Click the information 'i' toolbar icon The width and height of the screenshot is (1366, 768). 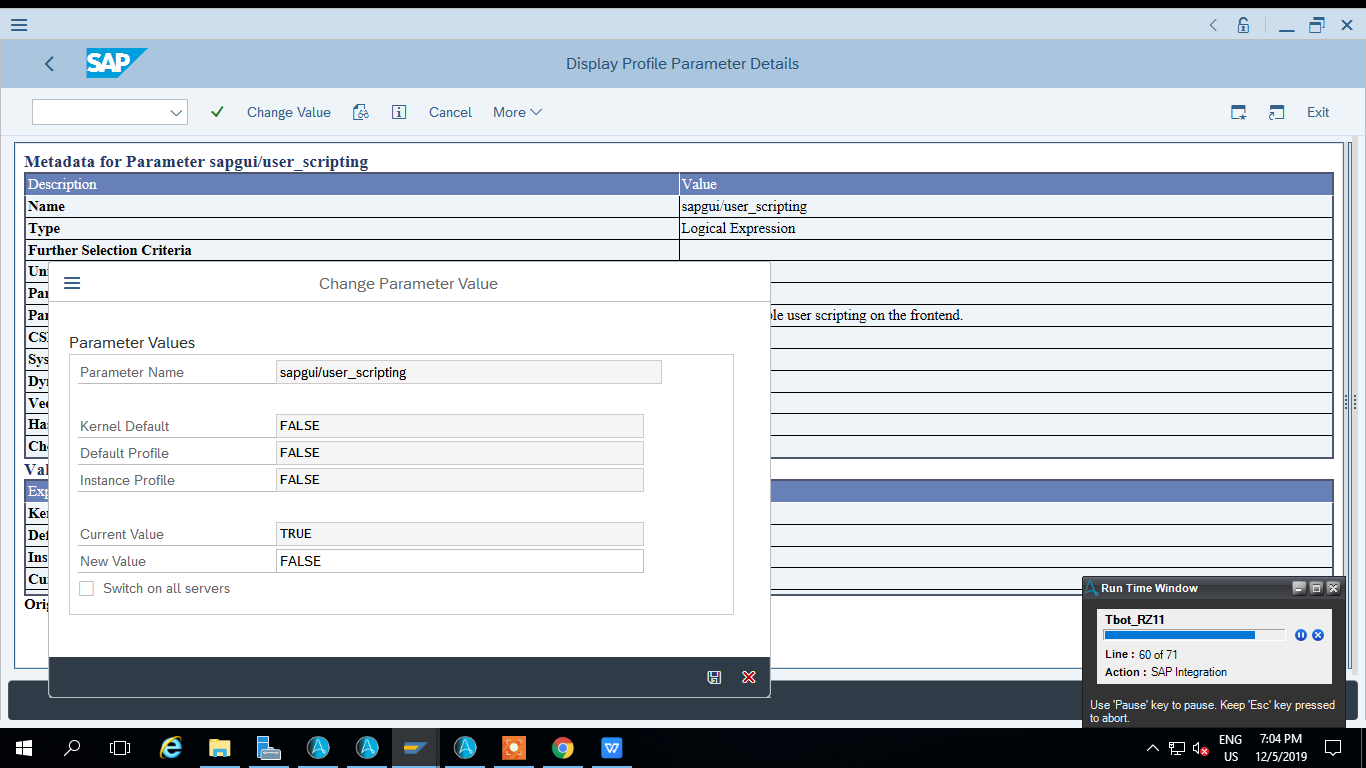click(x=399, y=112)
